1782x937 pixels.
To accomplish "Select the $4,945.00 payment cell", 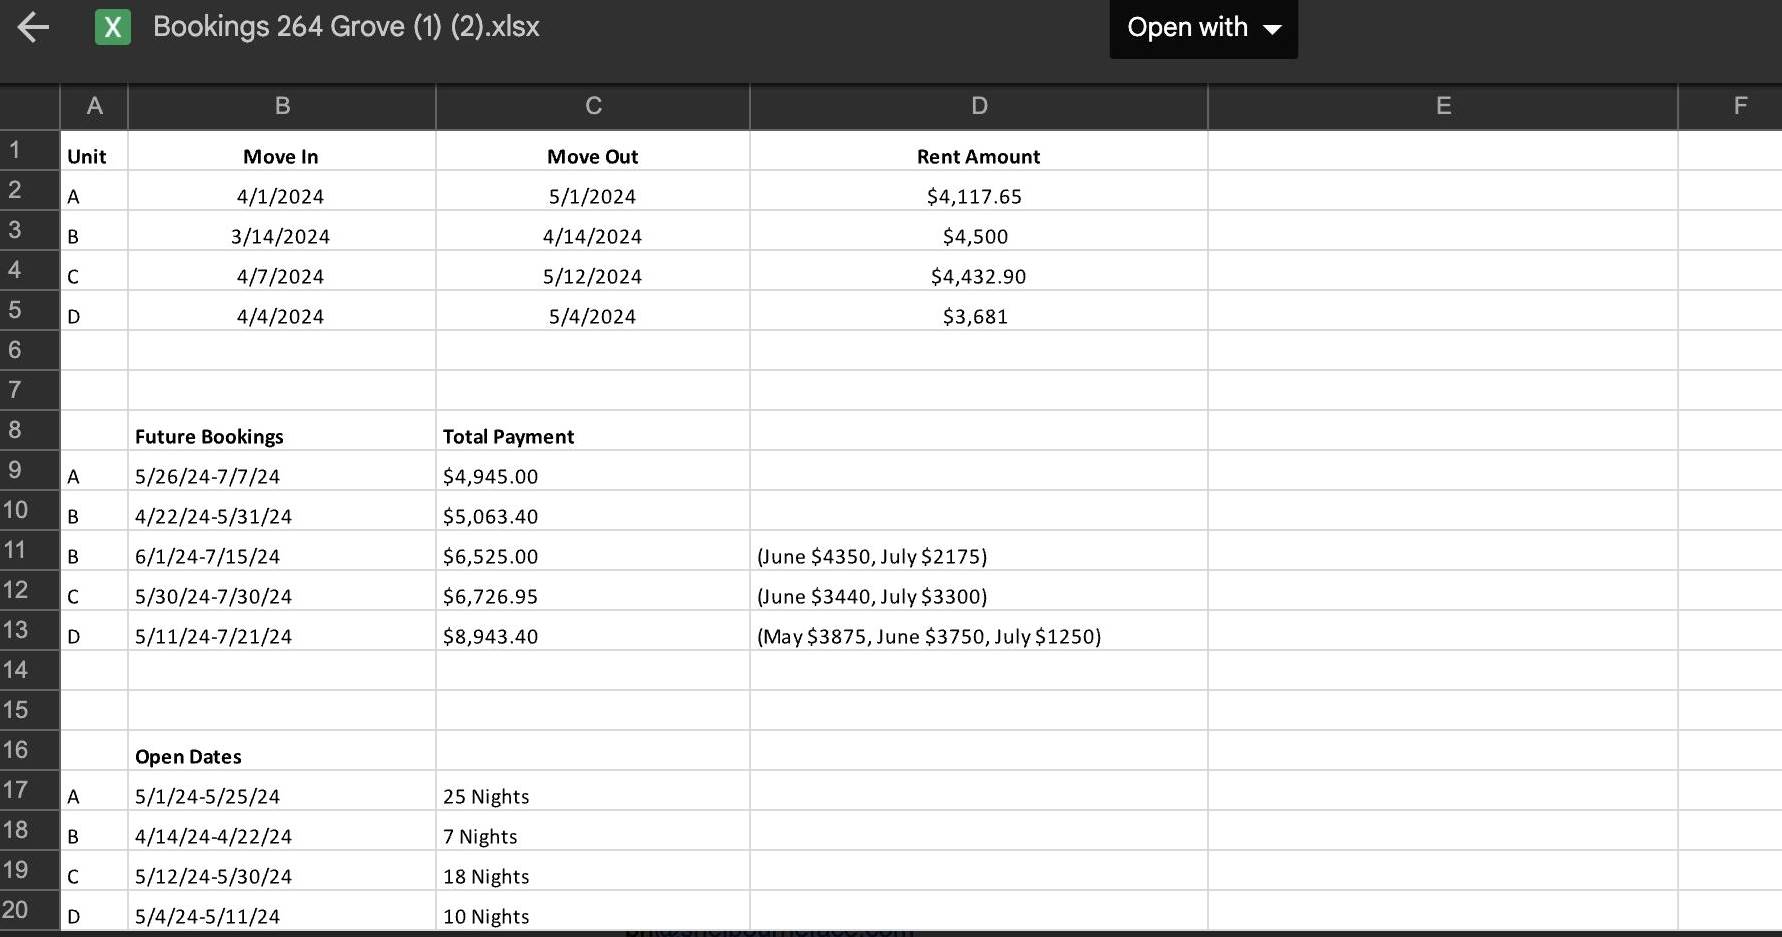I will [x=593, y=471].
